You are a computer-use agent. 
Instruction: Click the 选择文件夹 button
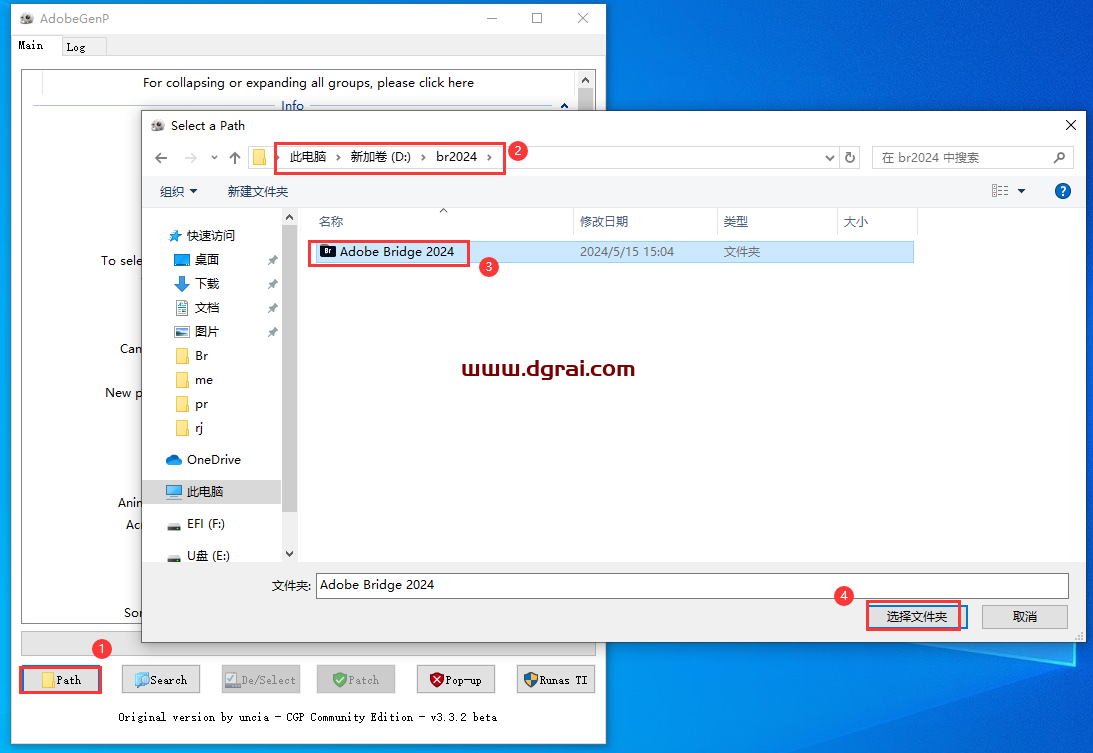tap(915, 616)
